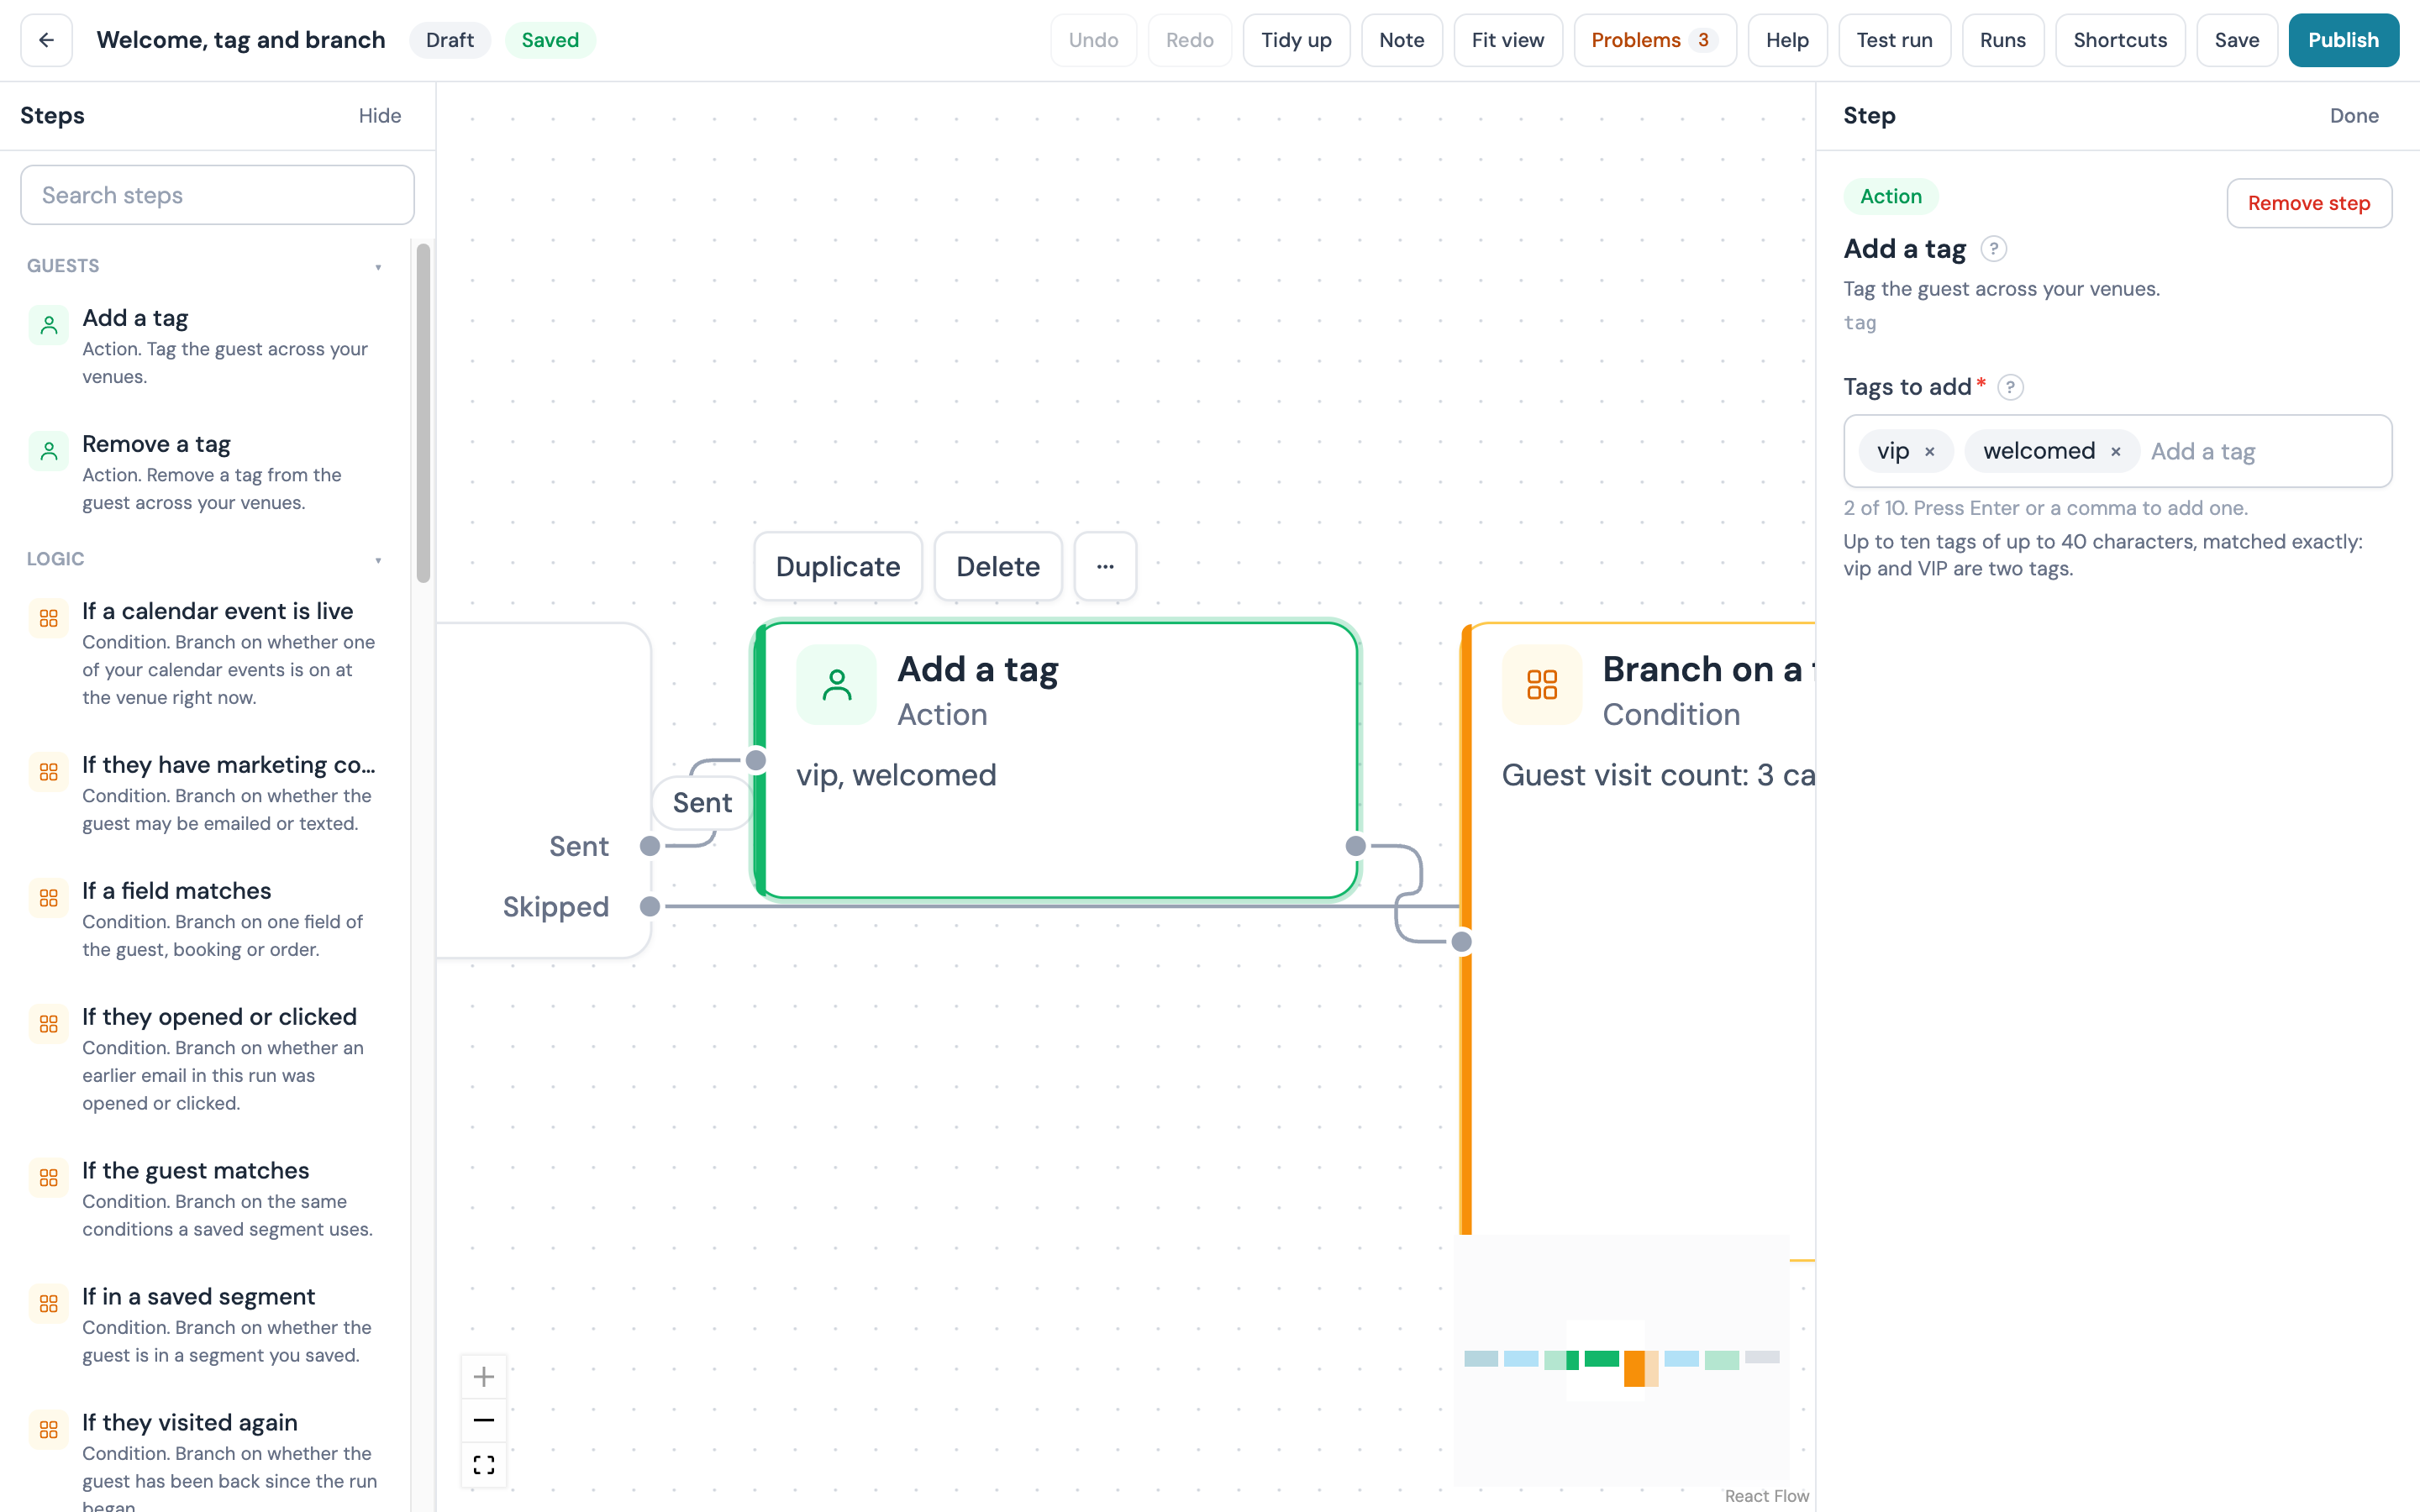The image size is (2420, 1512).
Task: Click the Remove a tag step icon
Action: click(x=49, y=451)
